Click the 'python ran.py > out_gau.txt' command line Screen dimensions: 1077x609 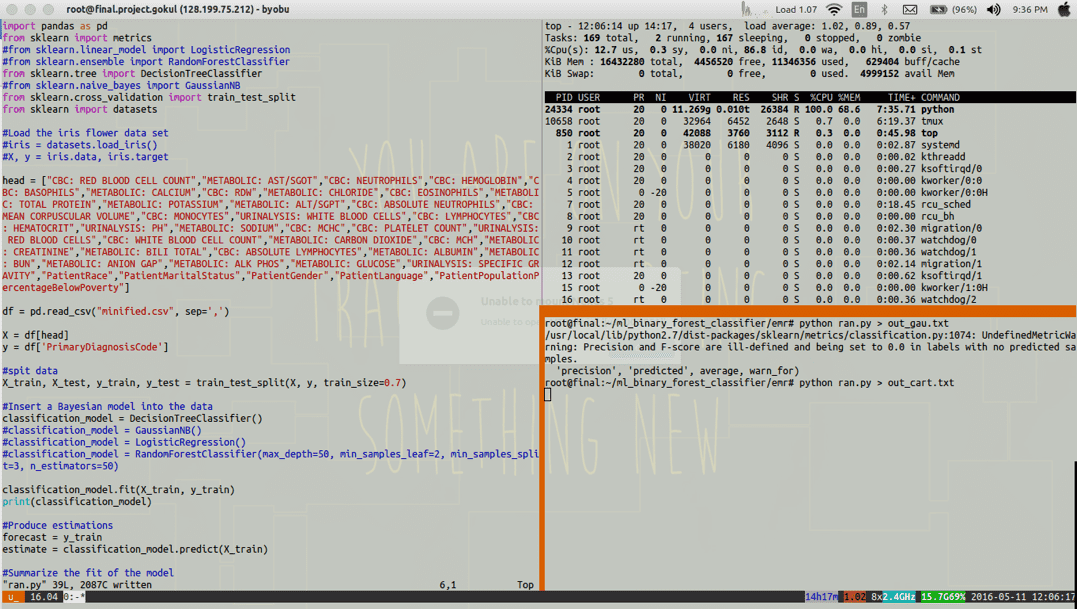[874, 323]
